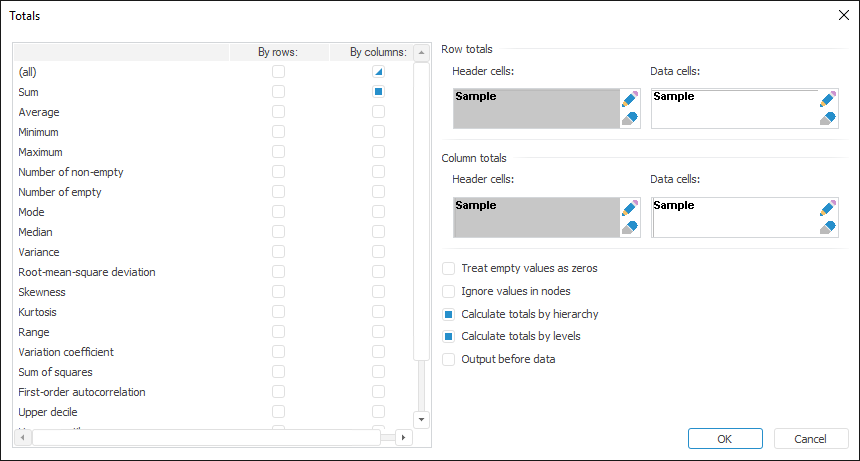Click pencil icon for Column totals header cells
The width and height of the screenshot is (860, 461).
[x=629, y=208]
